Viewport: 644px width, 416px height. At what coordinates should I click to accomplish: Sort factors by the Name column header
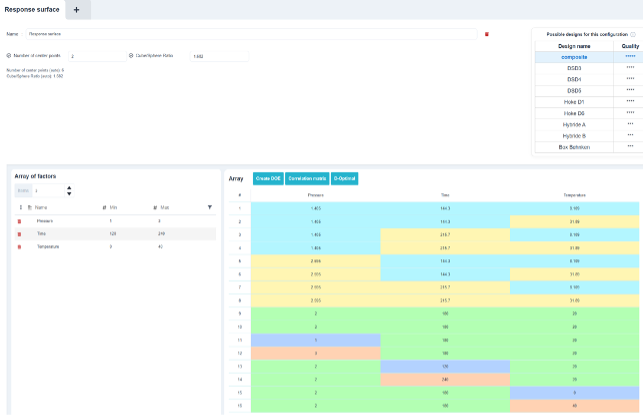pyautogui.click(x=41, y=207)
